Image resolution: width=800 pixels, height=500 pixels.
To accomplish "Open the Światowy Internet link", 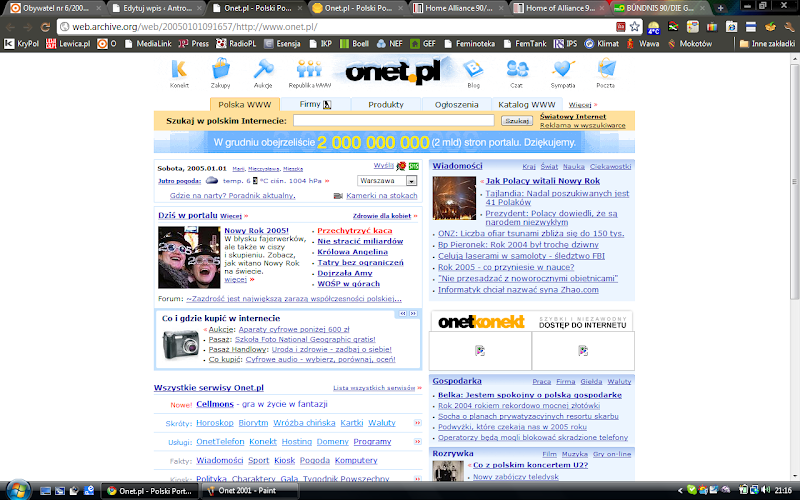I will click(x=573, y=116).
